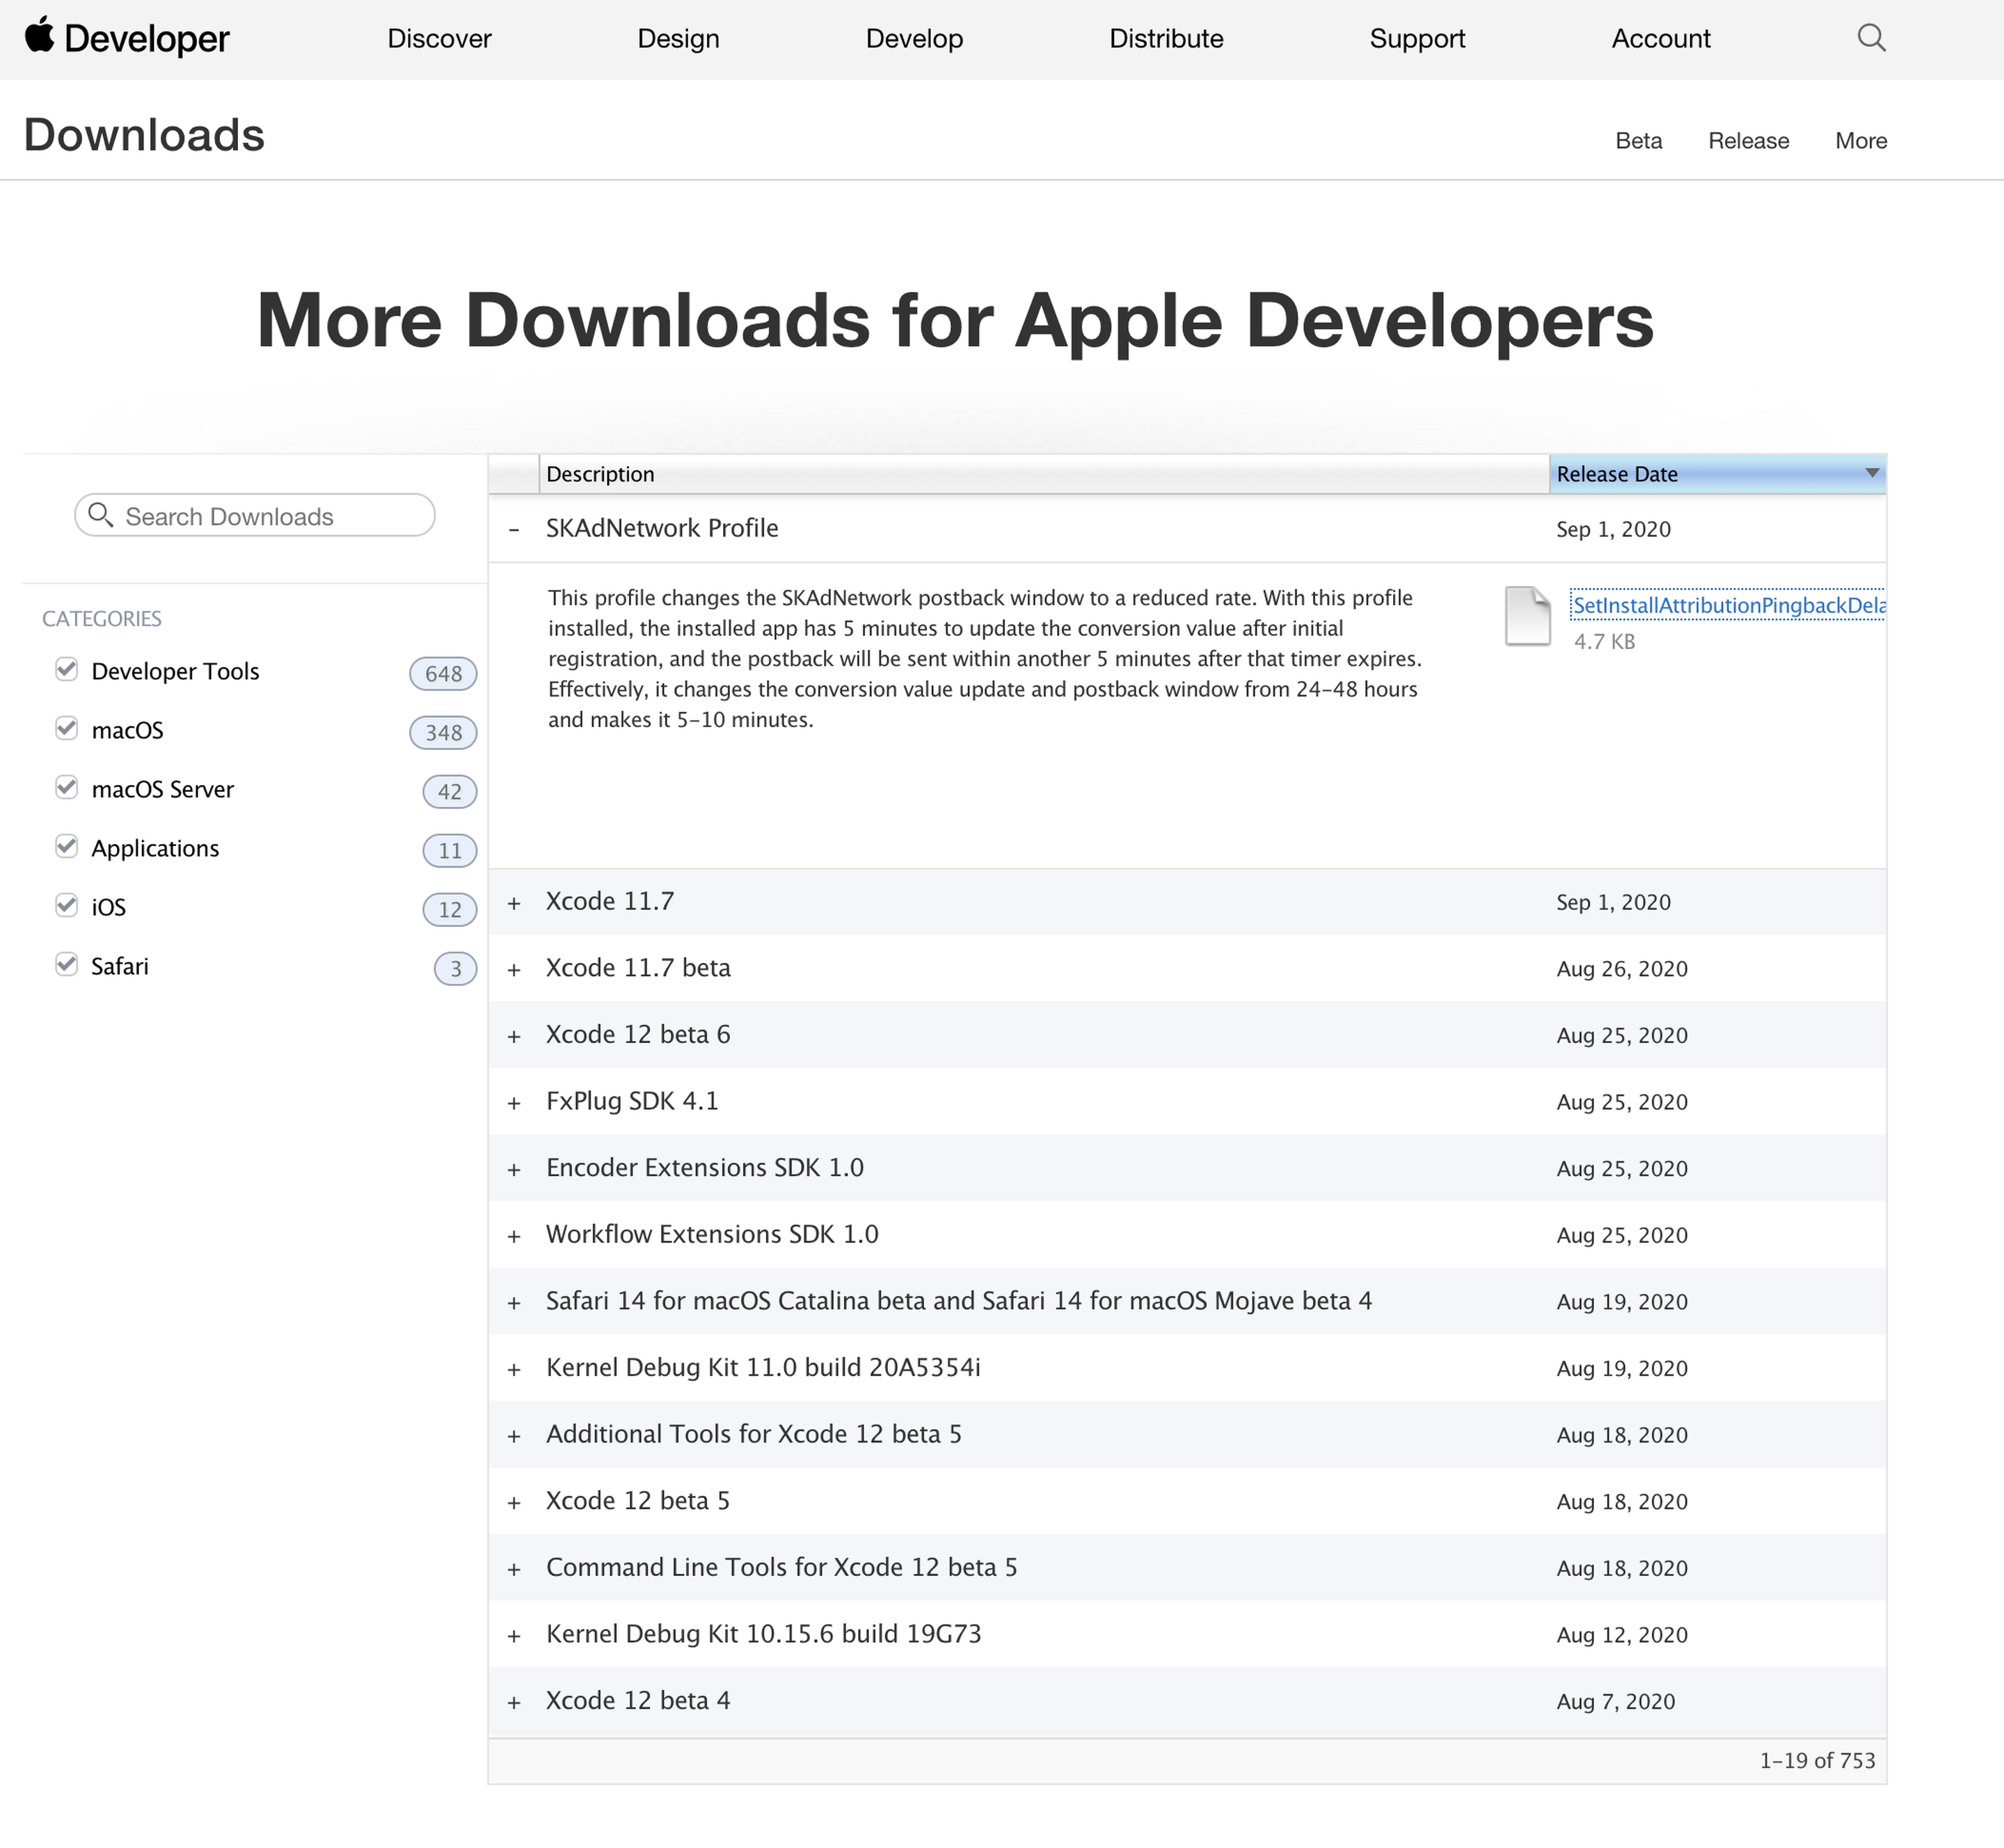2004x1848 pixels.
Task: Expand the Xcode 12 beta 6 row
Action: (514, 1036)
